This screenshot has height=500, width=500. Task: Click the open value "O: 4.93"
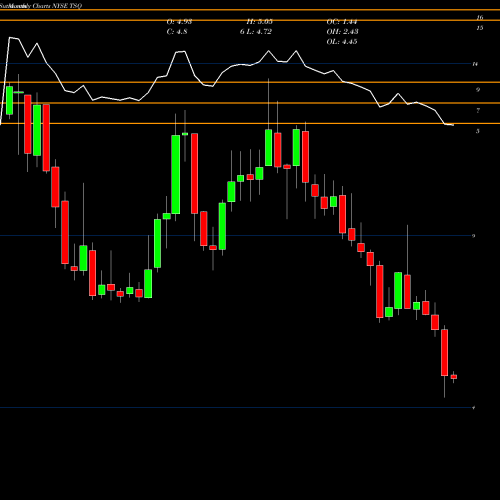coord(179,22)
